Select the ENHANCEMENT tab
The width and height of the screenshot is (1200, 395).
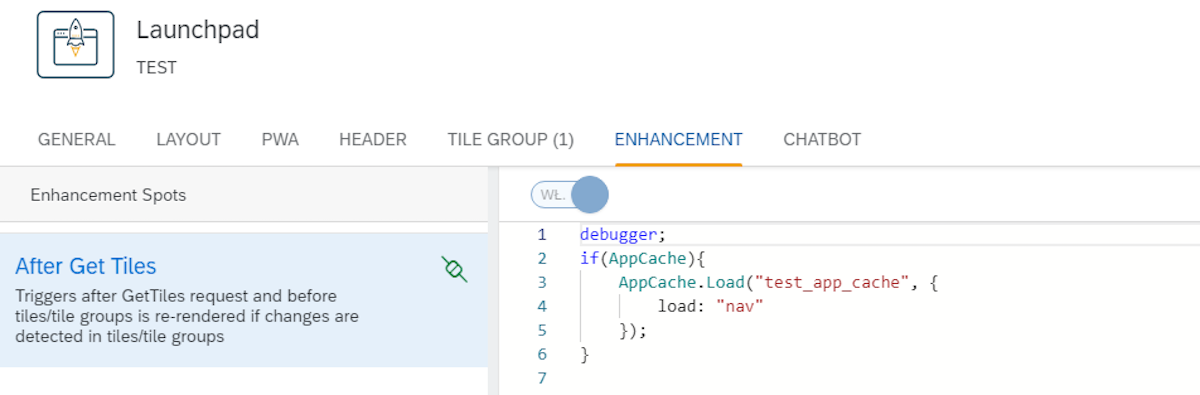click(678, 140)
